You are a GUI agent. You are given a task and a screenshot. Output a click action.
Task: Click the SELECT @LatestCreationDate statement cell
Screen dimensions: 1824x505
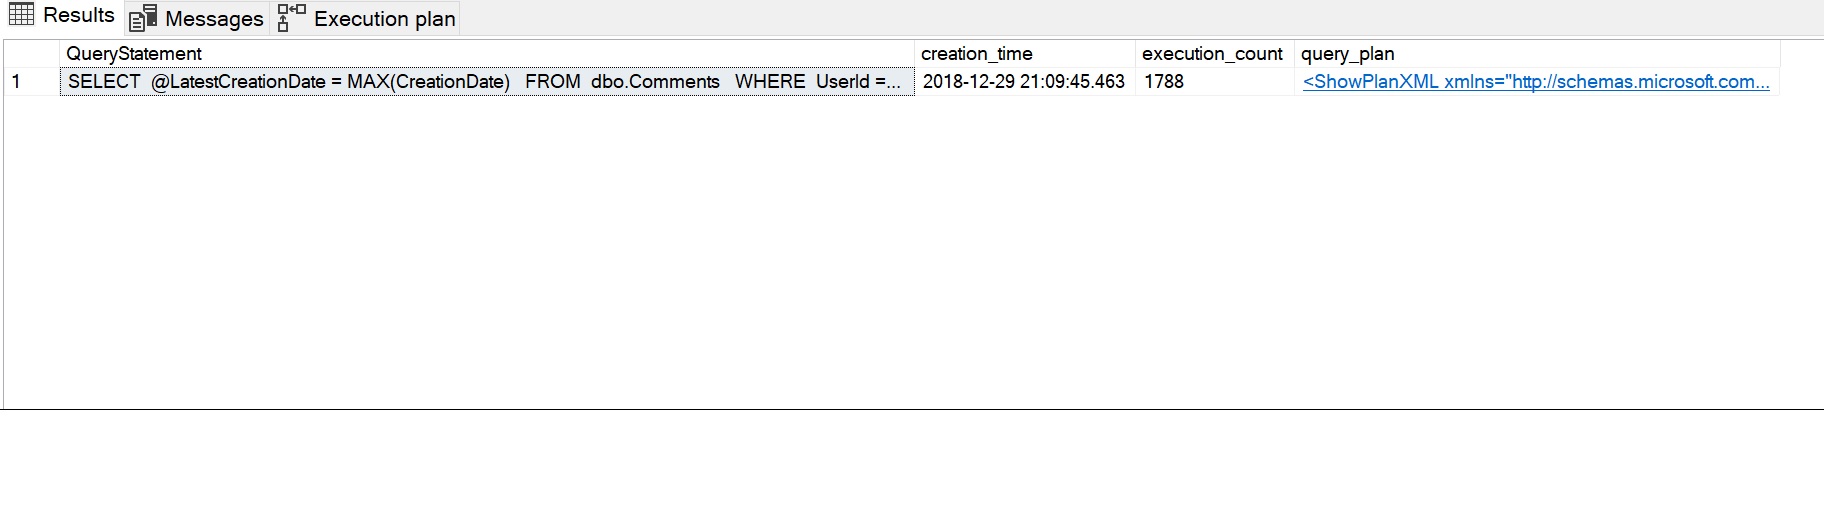485,82
